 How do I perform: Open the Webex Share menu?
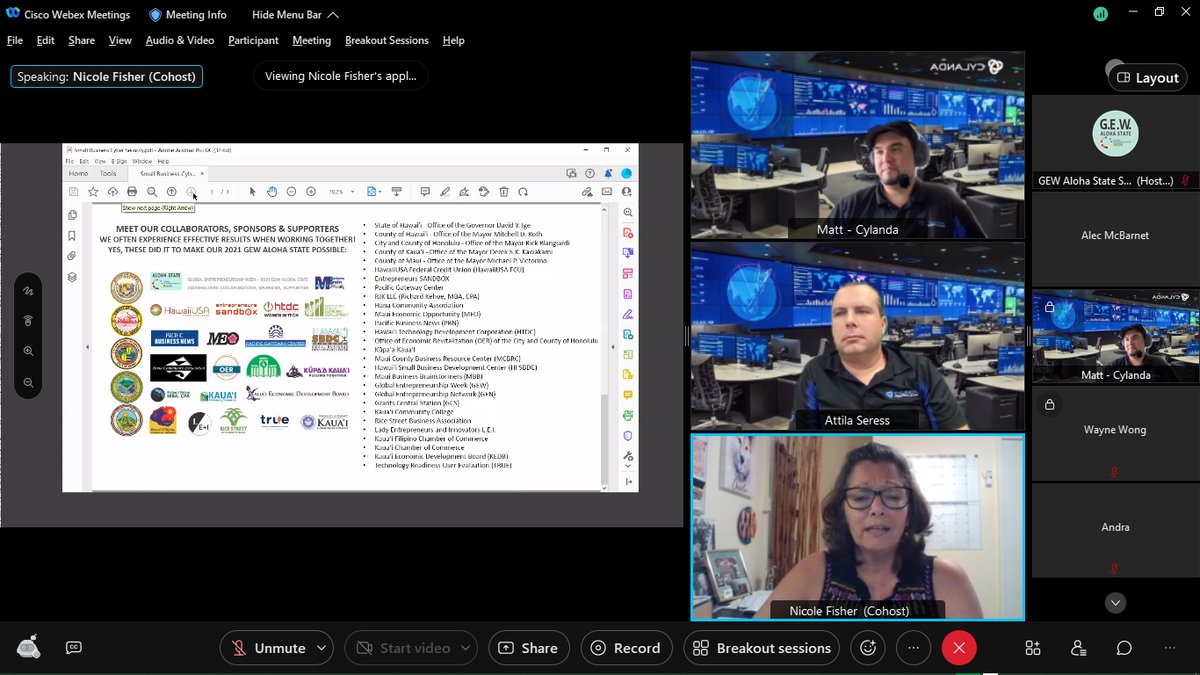coord(82,40)
